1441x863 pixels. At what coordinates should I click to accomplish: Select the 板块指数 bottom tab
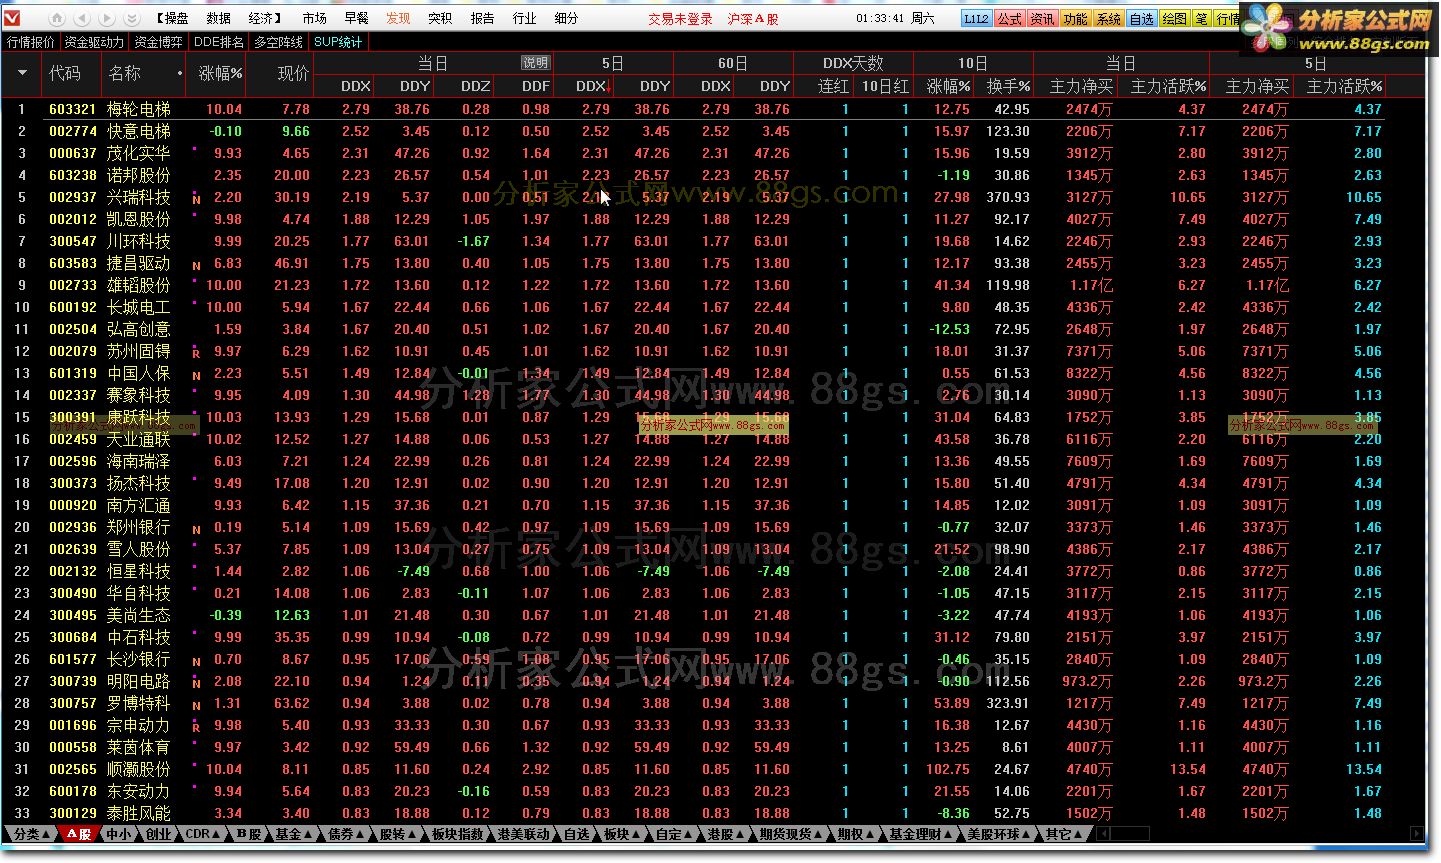point(458,834)
